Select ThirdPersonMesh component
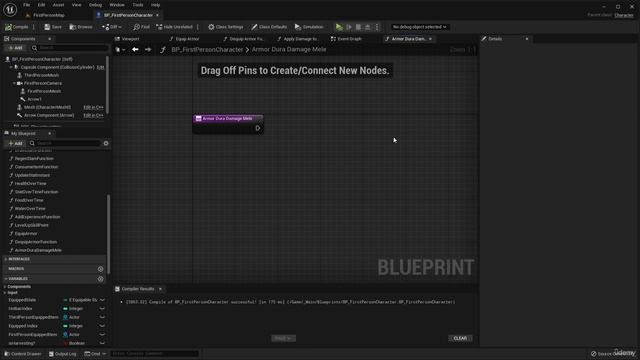640x360 pixels. 41,75
